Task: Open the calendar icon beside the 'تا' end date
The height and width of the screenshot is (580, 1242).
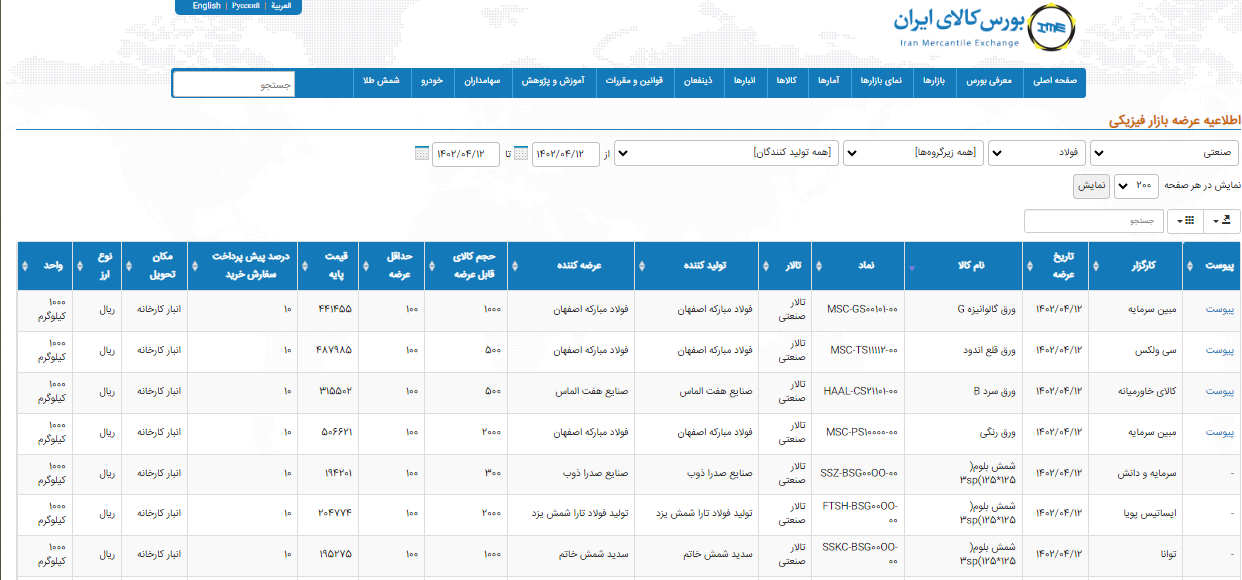Action: (x=421, y=154)
